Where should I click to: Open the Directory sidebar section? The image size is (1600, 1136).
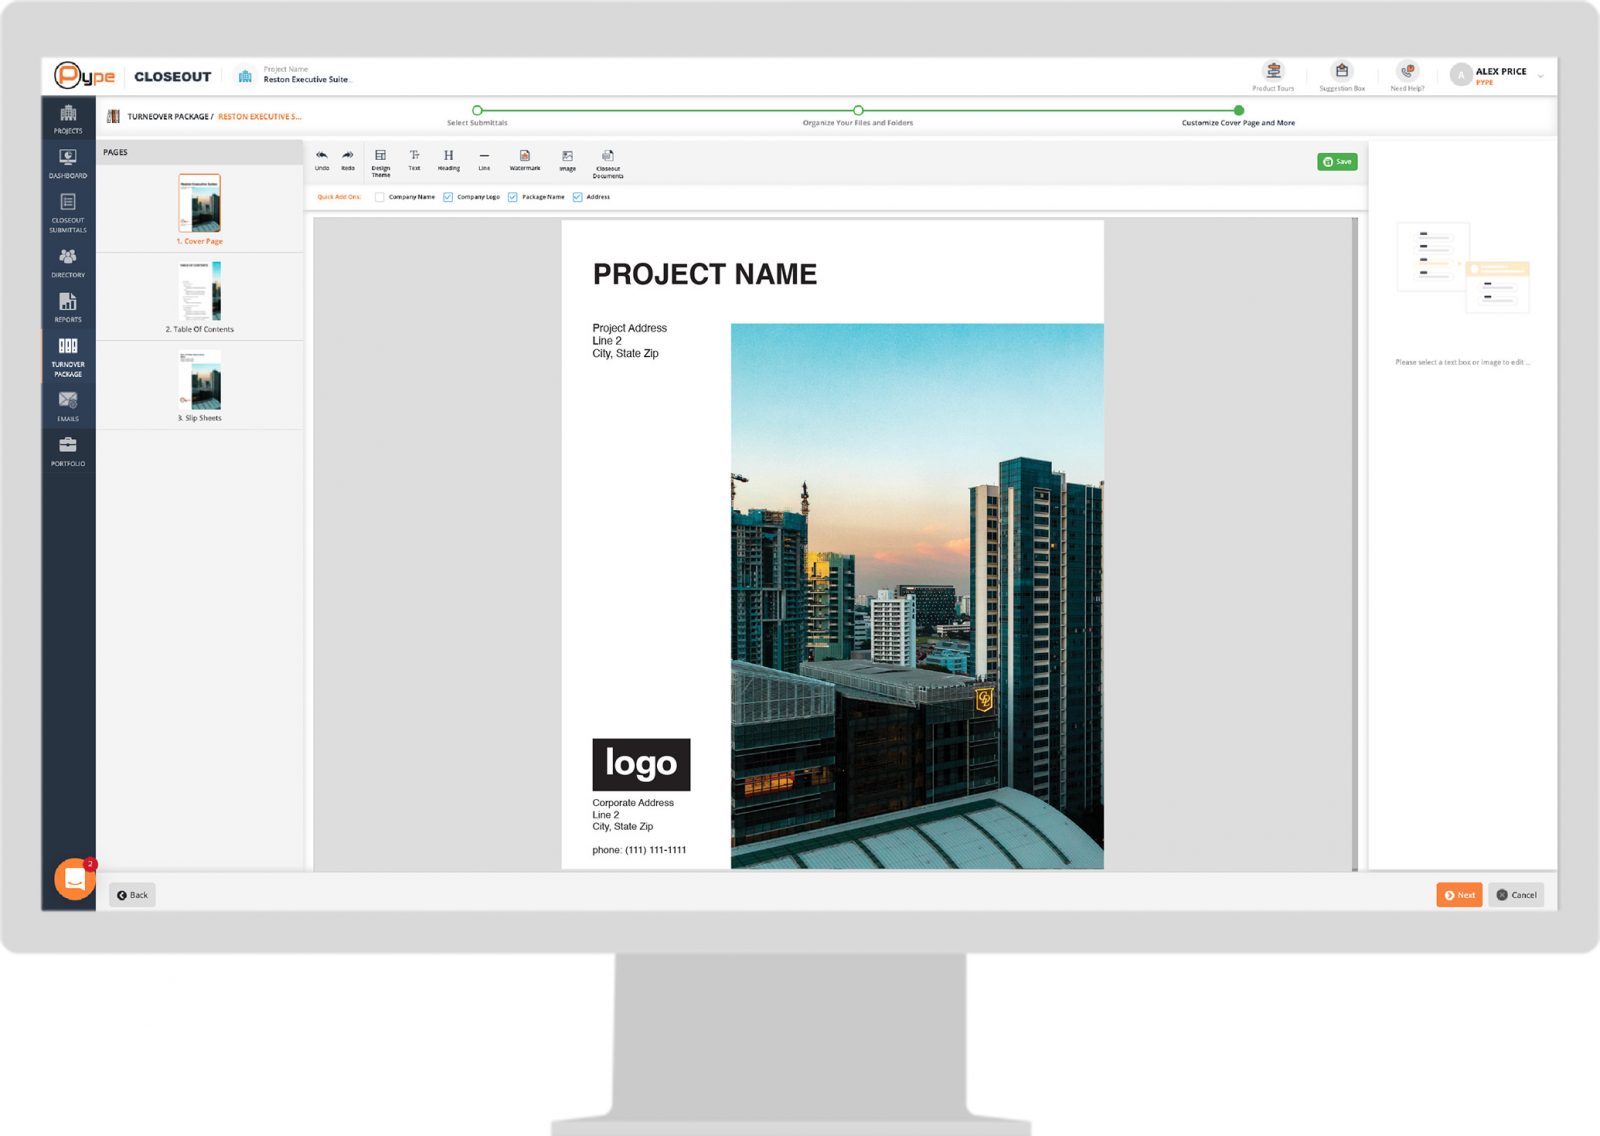tap(68, 262)
